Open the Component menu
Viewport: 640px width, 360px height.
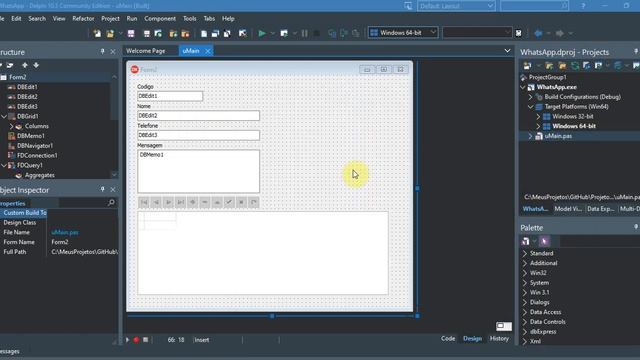click(160, 19)
